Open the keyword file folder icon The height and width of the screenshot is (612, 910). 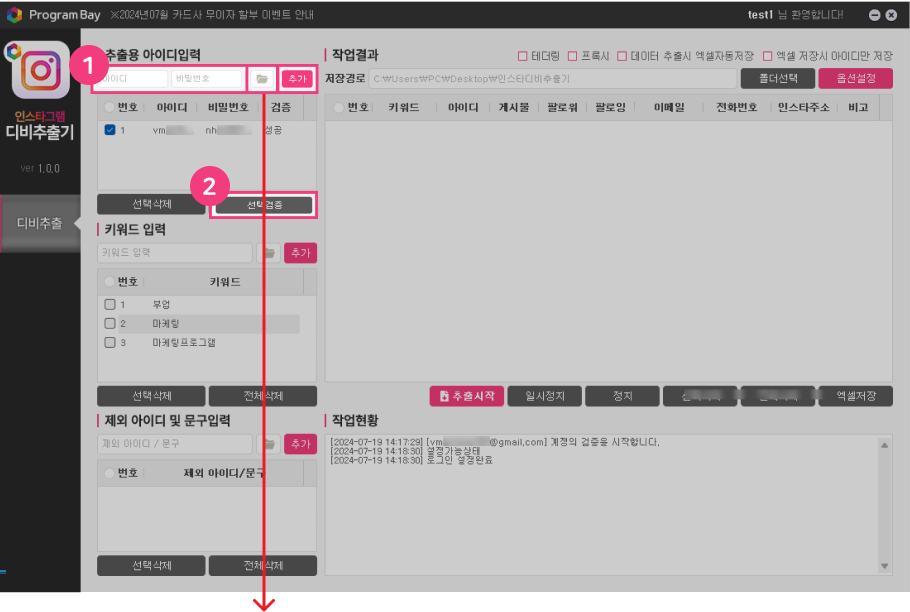(x=267, y=253)
